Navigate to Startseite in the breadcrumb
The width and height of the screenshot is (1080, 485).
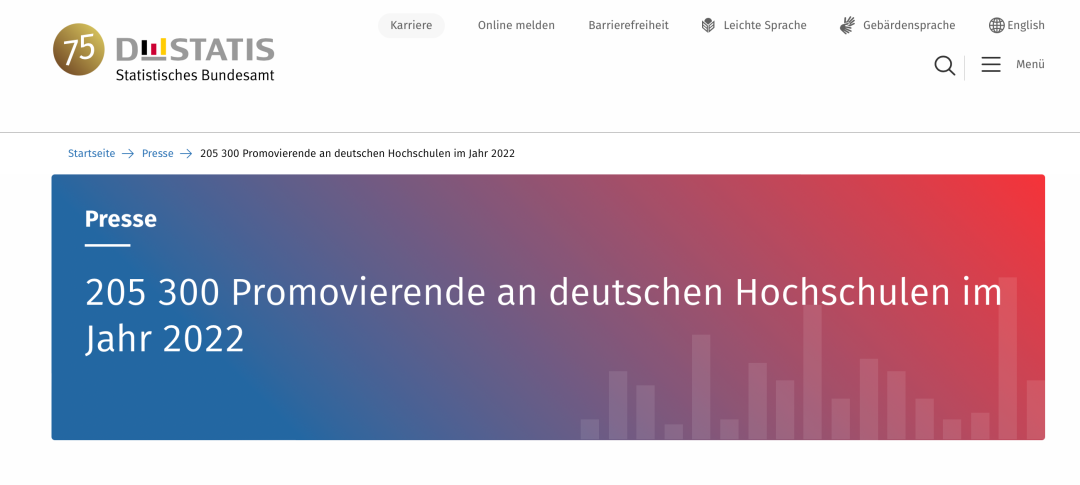pos(91,154)
